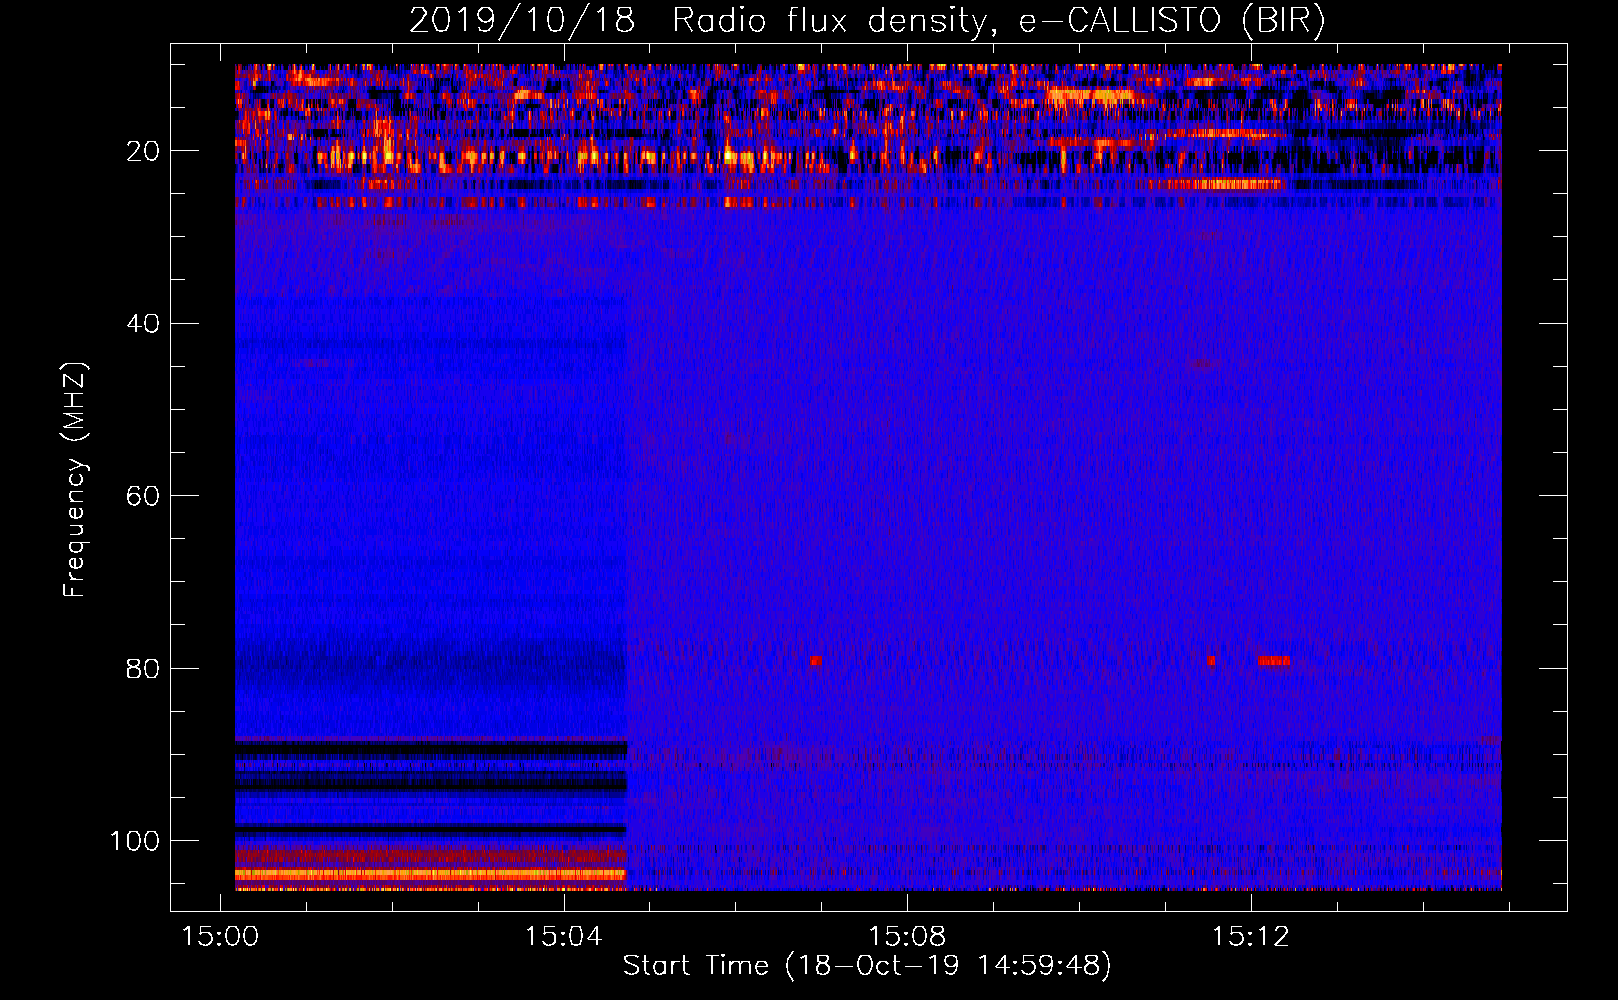Click the plot title "Radio flux density, e-CALLISTO (BIR)"
The width and height of the screenshot is (1618, 1000).
[998, 21]
